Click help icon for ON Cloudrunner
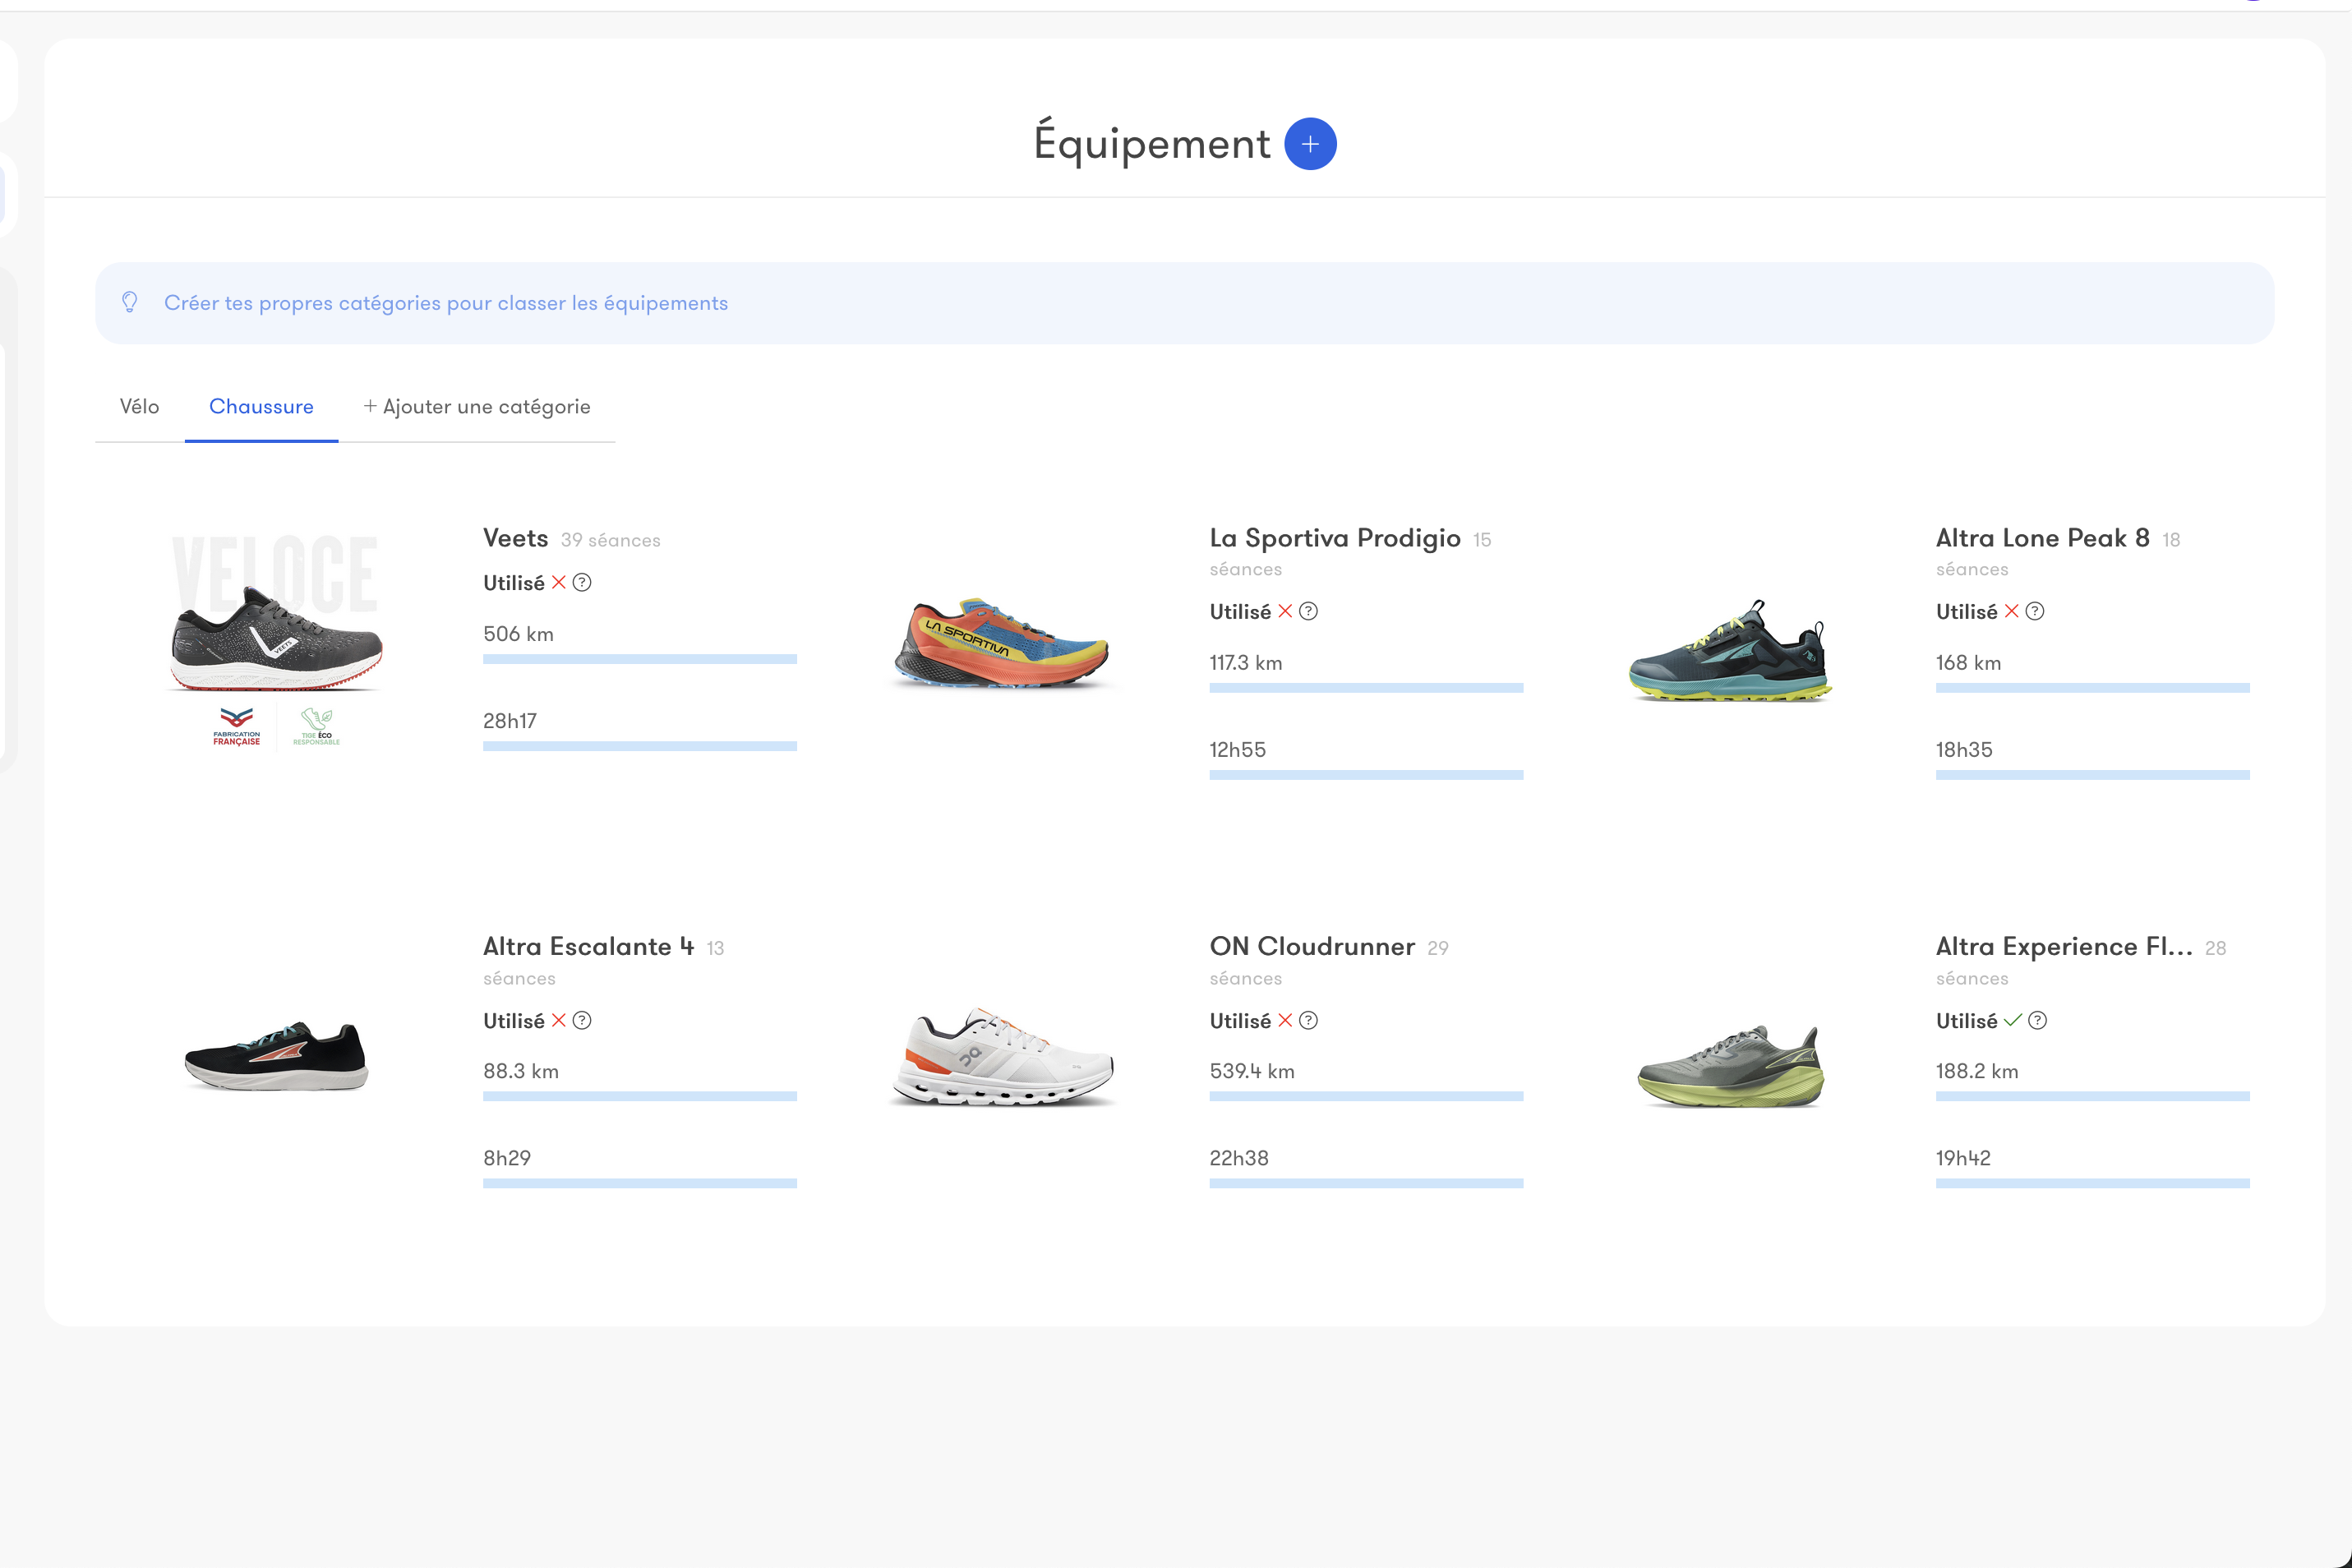Screen dimensions: 2352x1568 (1308, 1020)
